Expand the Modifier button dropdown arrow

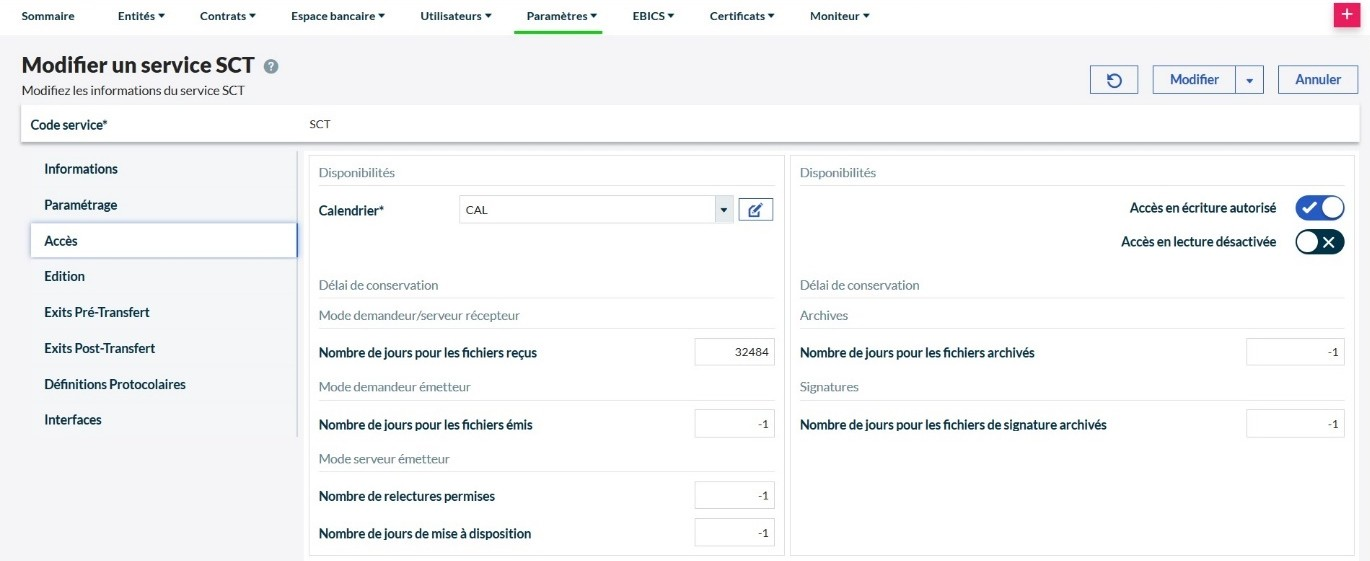[x=1249, y=80]
